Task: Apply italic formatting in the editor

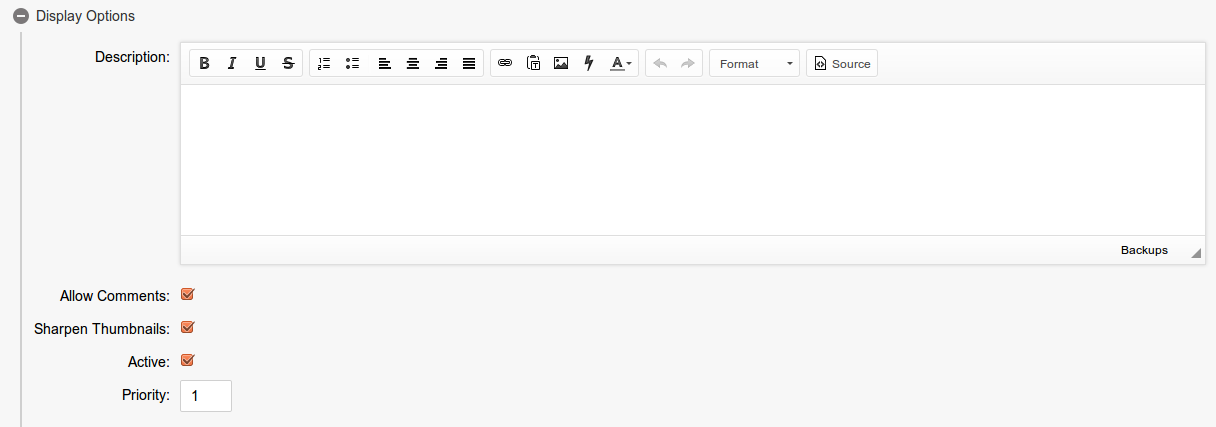Action: pos(232,64)
